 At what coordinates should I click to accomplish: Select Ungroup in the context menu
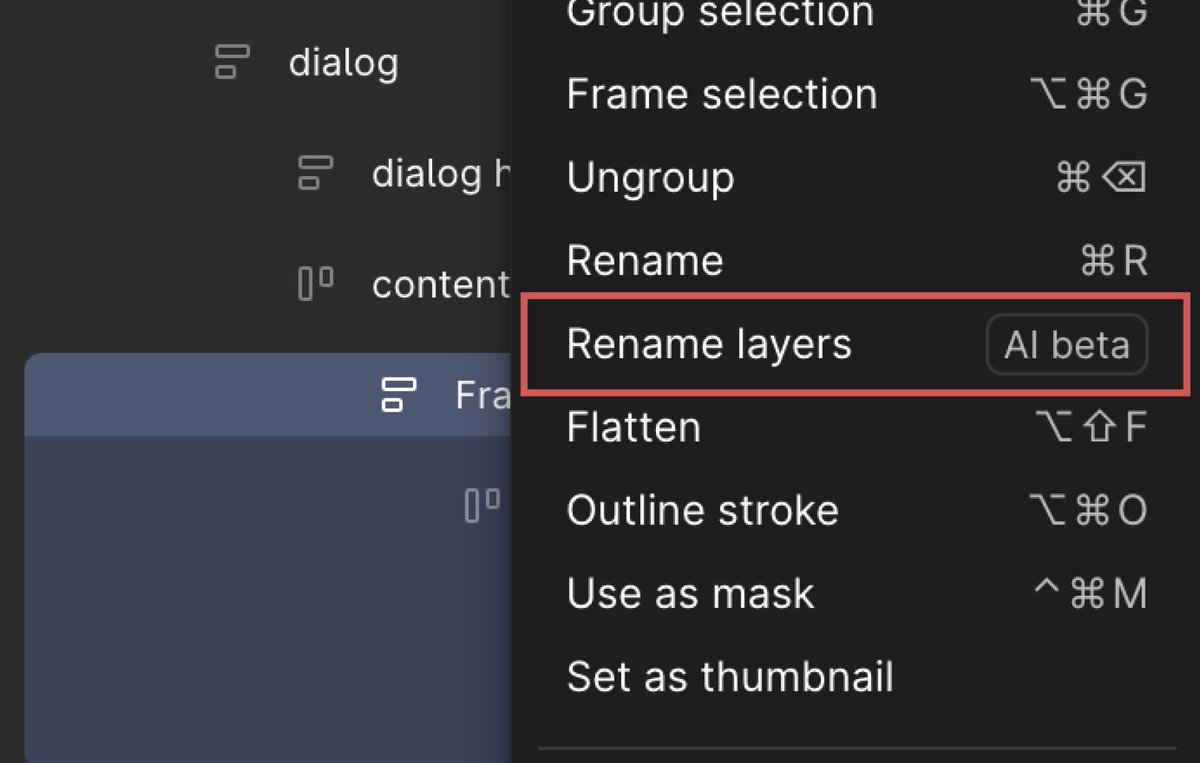856,177
